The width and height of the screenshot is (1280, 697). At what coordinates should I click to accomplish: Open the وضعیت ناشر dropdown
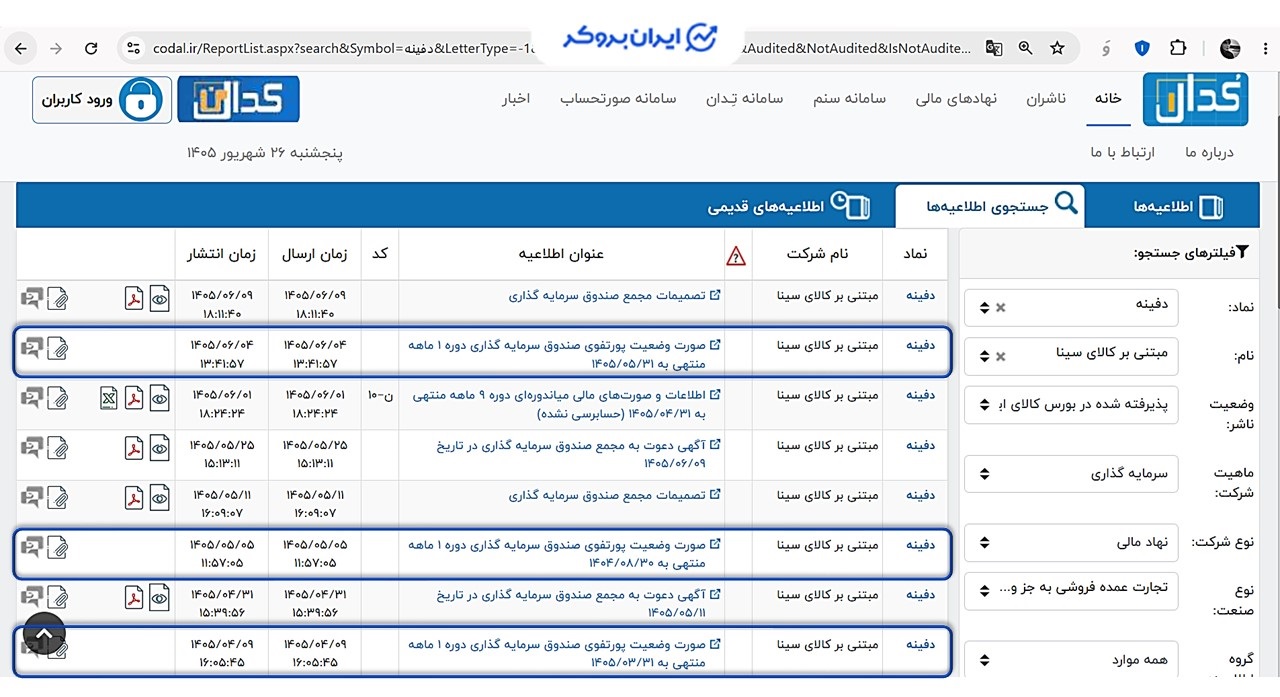[1071, 405]
